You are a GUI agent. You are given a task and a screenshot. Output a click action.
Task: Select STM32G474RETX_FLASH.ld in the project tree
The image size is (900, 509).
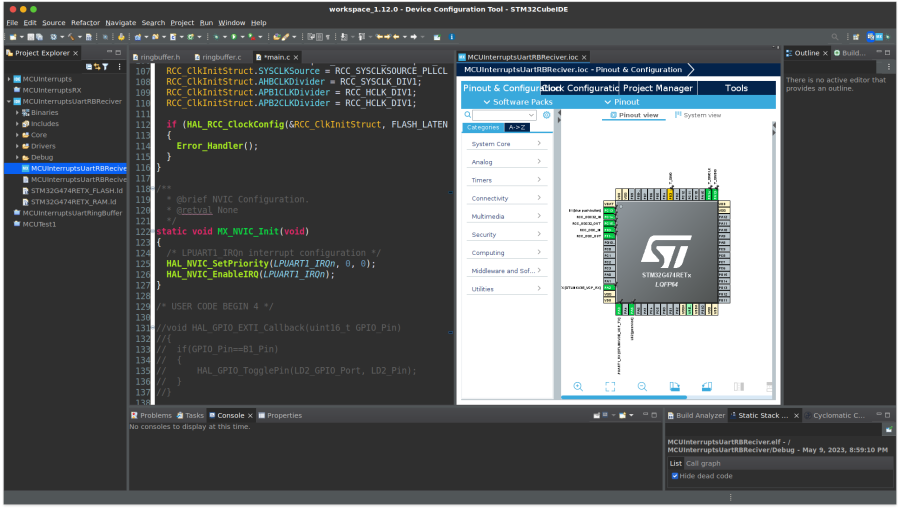[76, 190]
